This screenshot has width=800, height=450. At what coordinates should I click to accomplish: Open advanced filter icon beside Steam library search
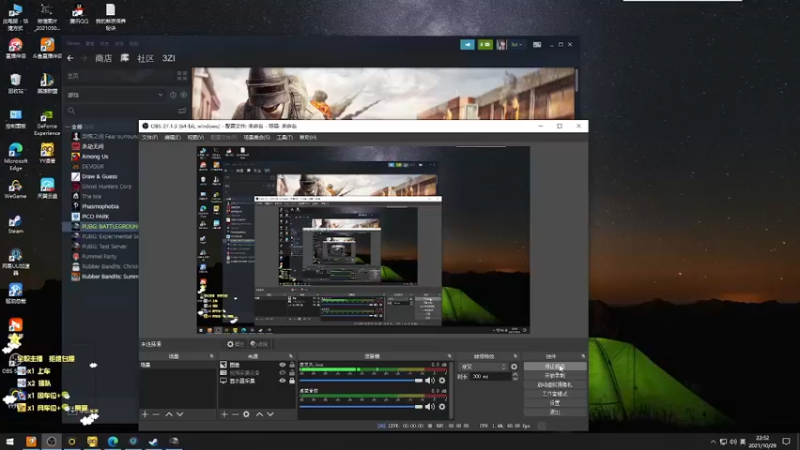pos(182,111)
